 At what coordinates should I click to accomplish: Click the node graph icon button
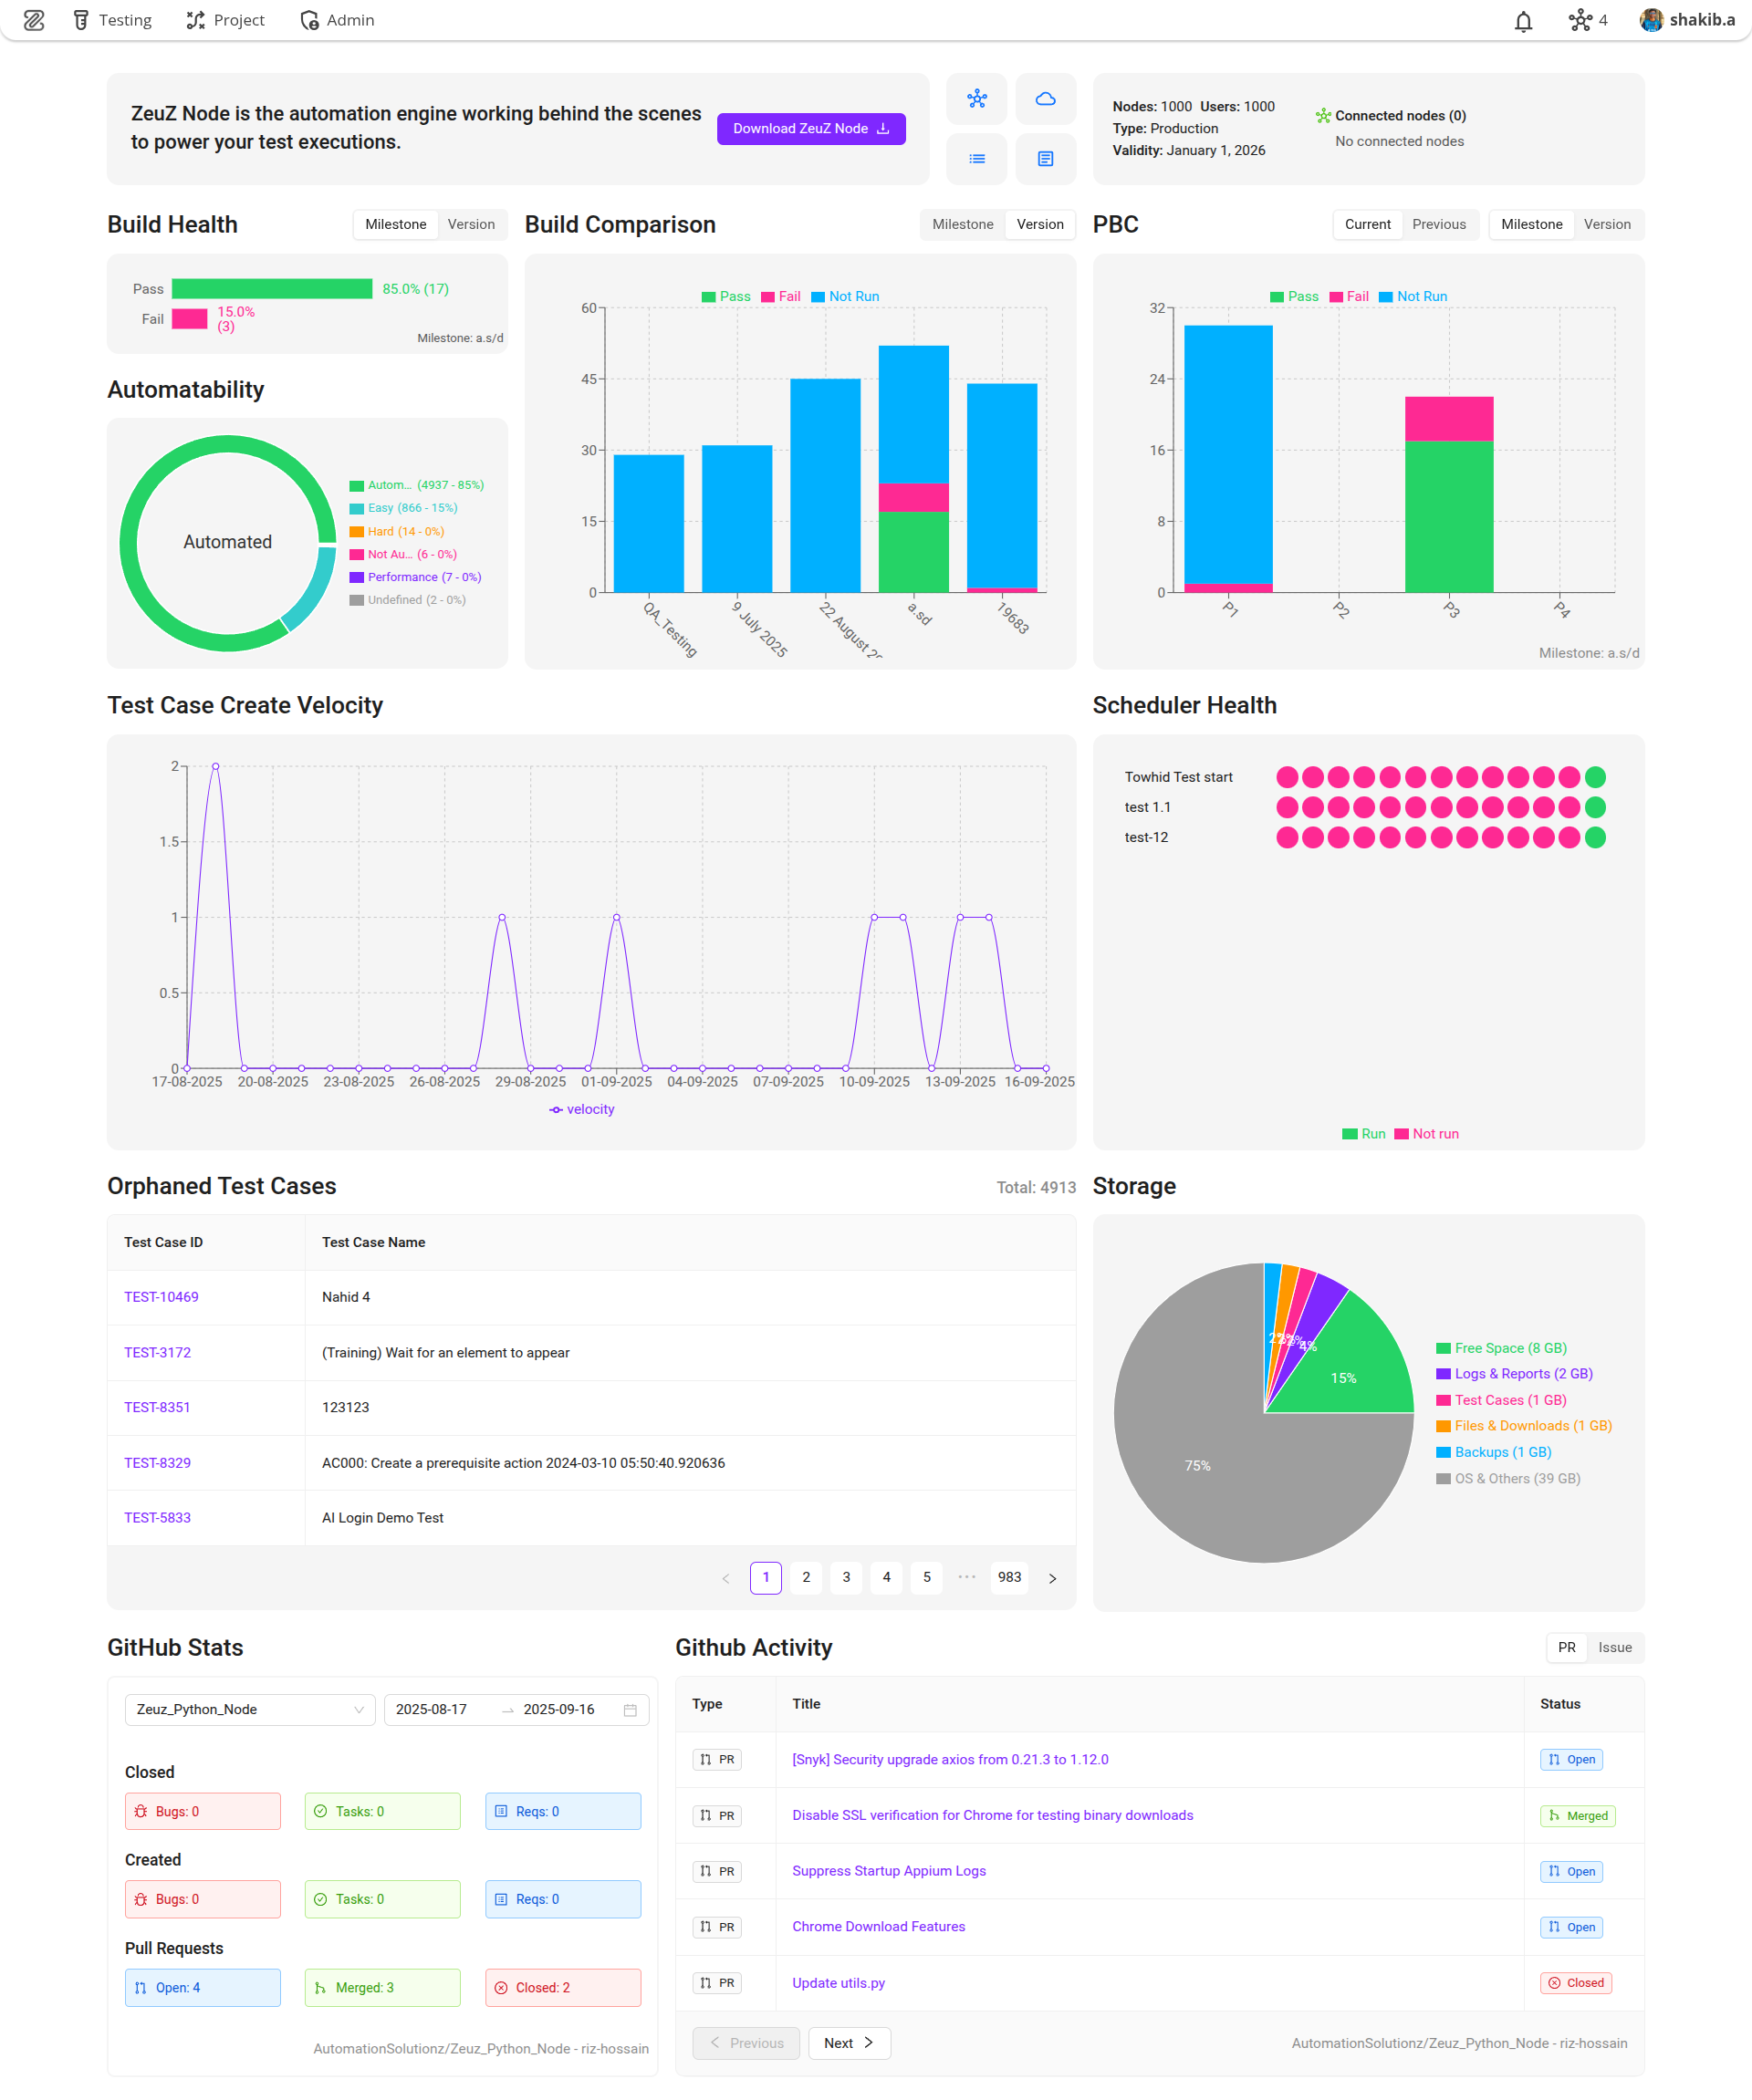tap(976, 99)
